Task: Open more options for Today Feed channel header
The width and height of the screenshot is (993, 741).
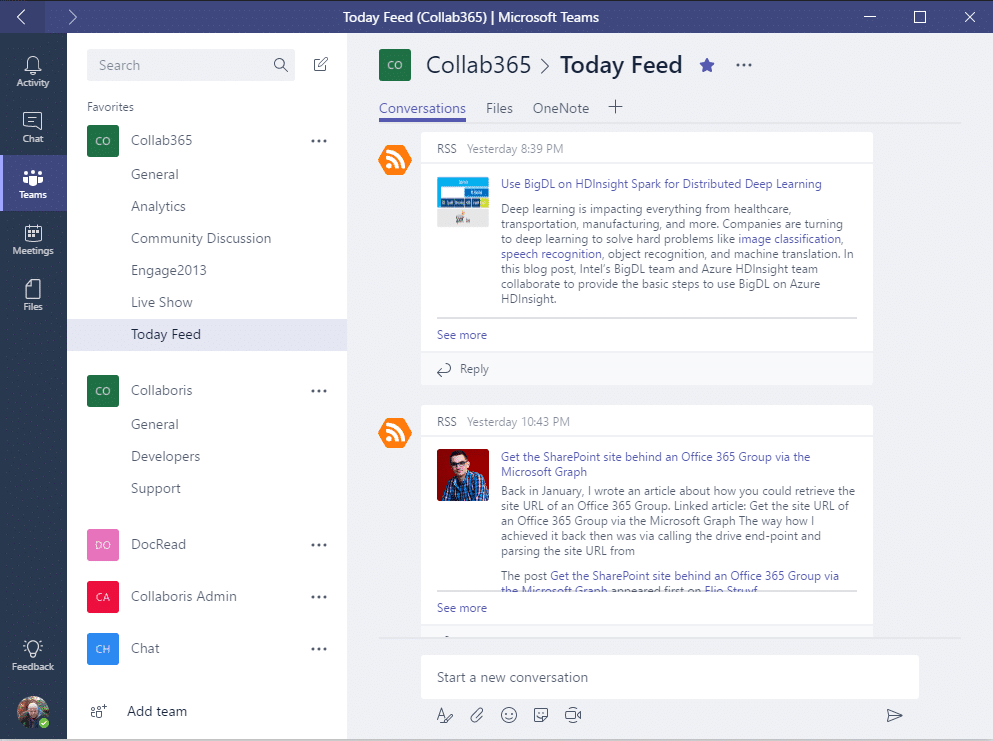Action: click(x=744, y=65)
